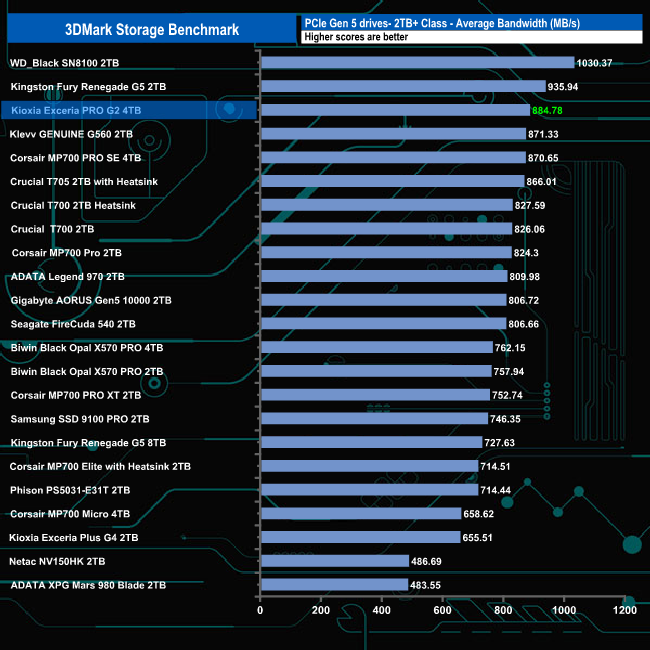Click the 806.72 value
Viewport: 650px width, 650px height.
pyautogui.click(x=524, y=301)
